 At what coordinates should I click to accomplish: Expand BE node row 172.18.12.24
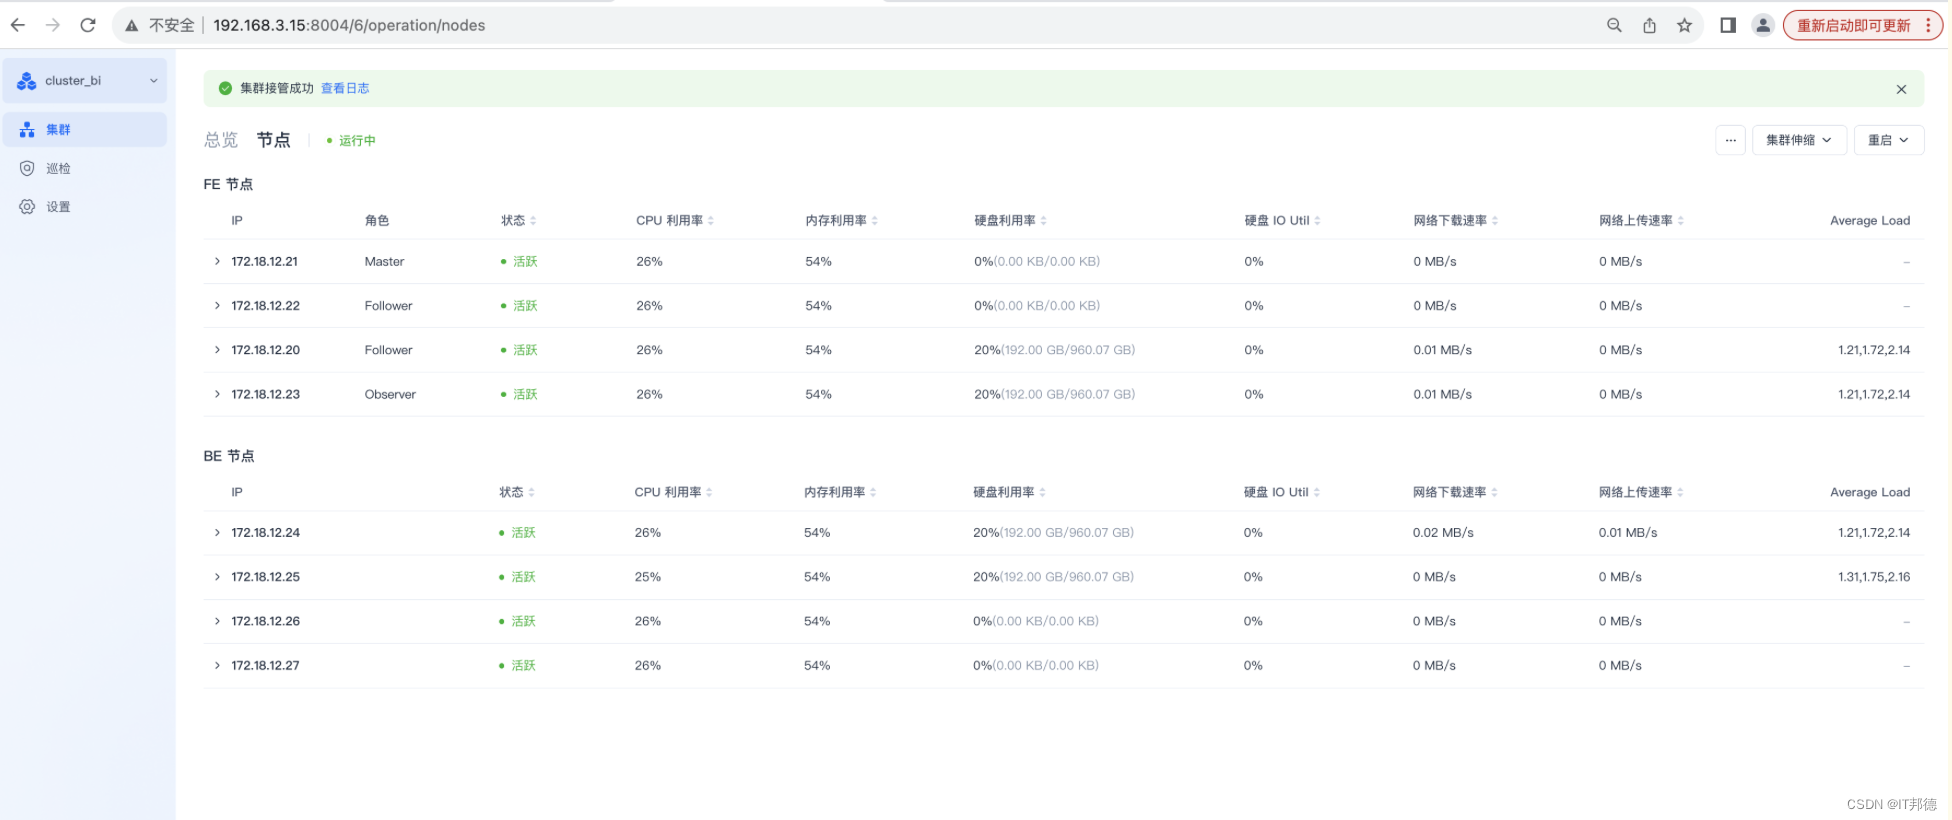coord(217,533)
